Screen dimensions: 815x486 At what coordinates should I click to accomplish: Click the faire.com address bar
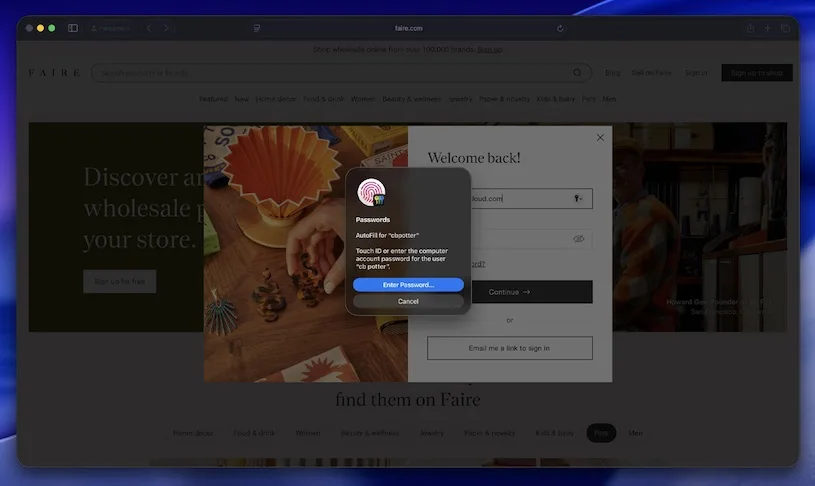click(409, 28)
